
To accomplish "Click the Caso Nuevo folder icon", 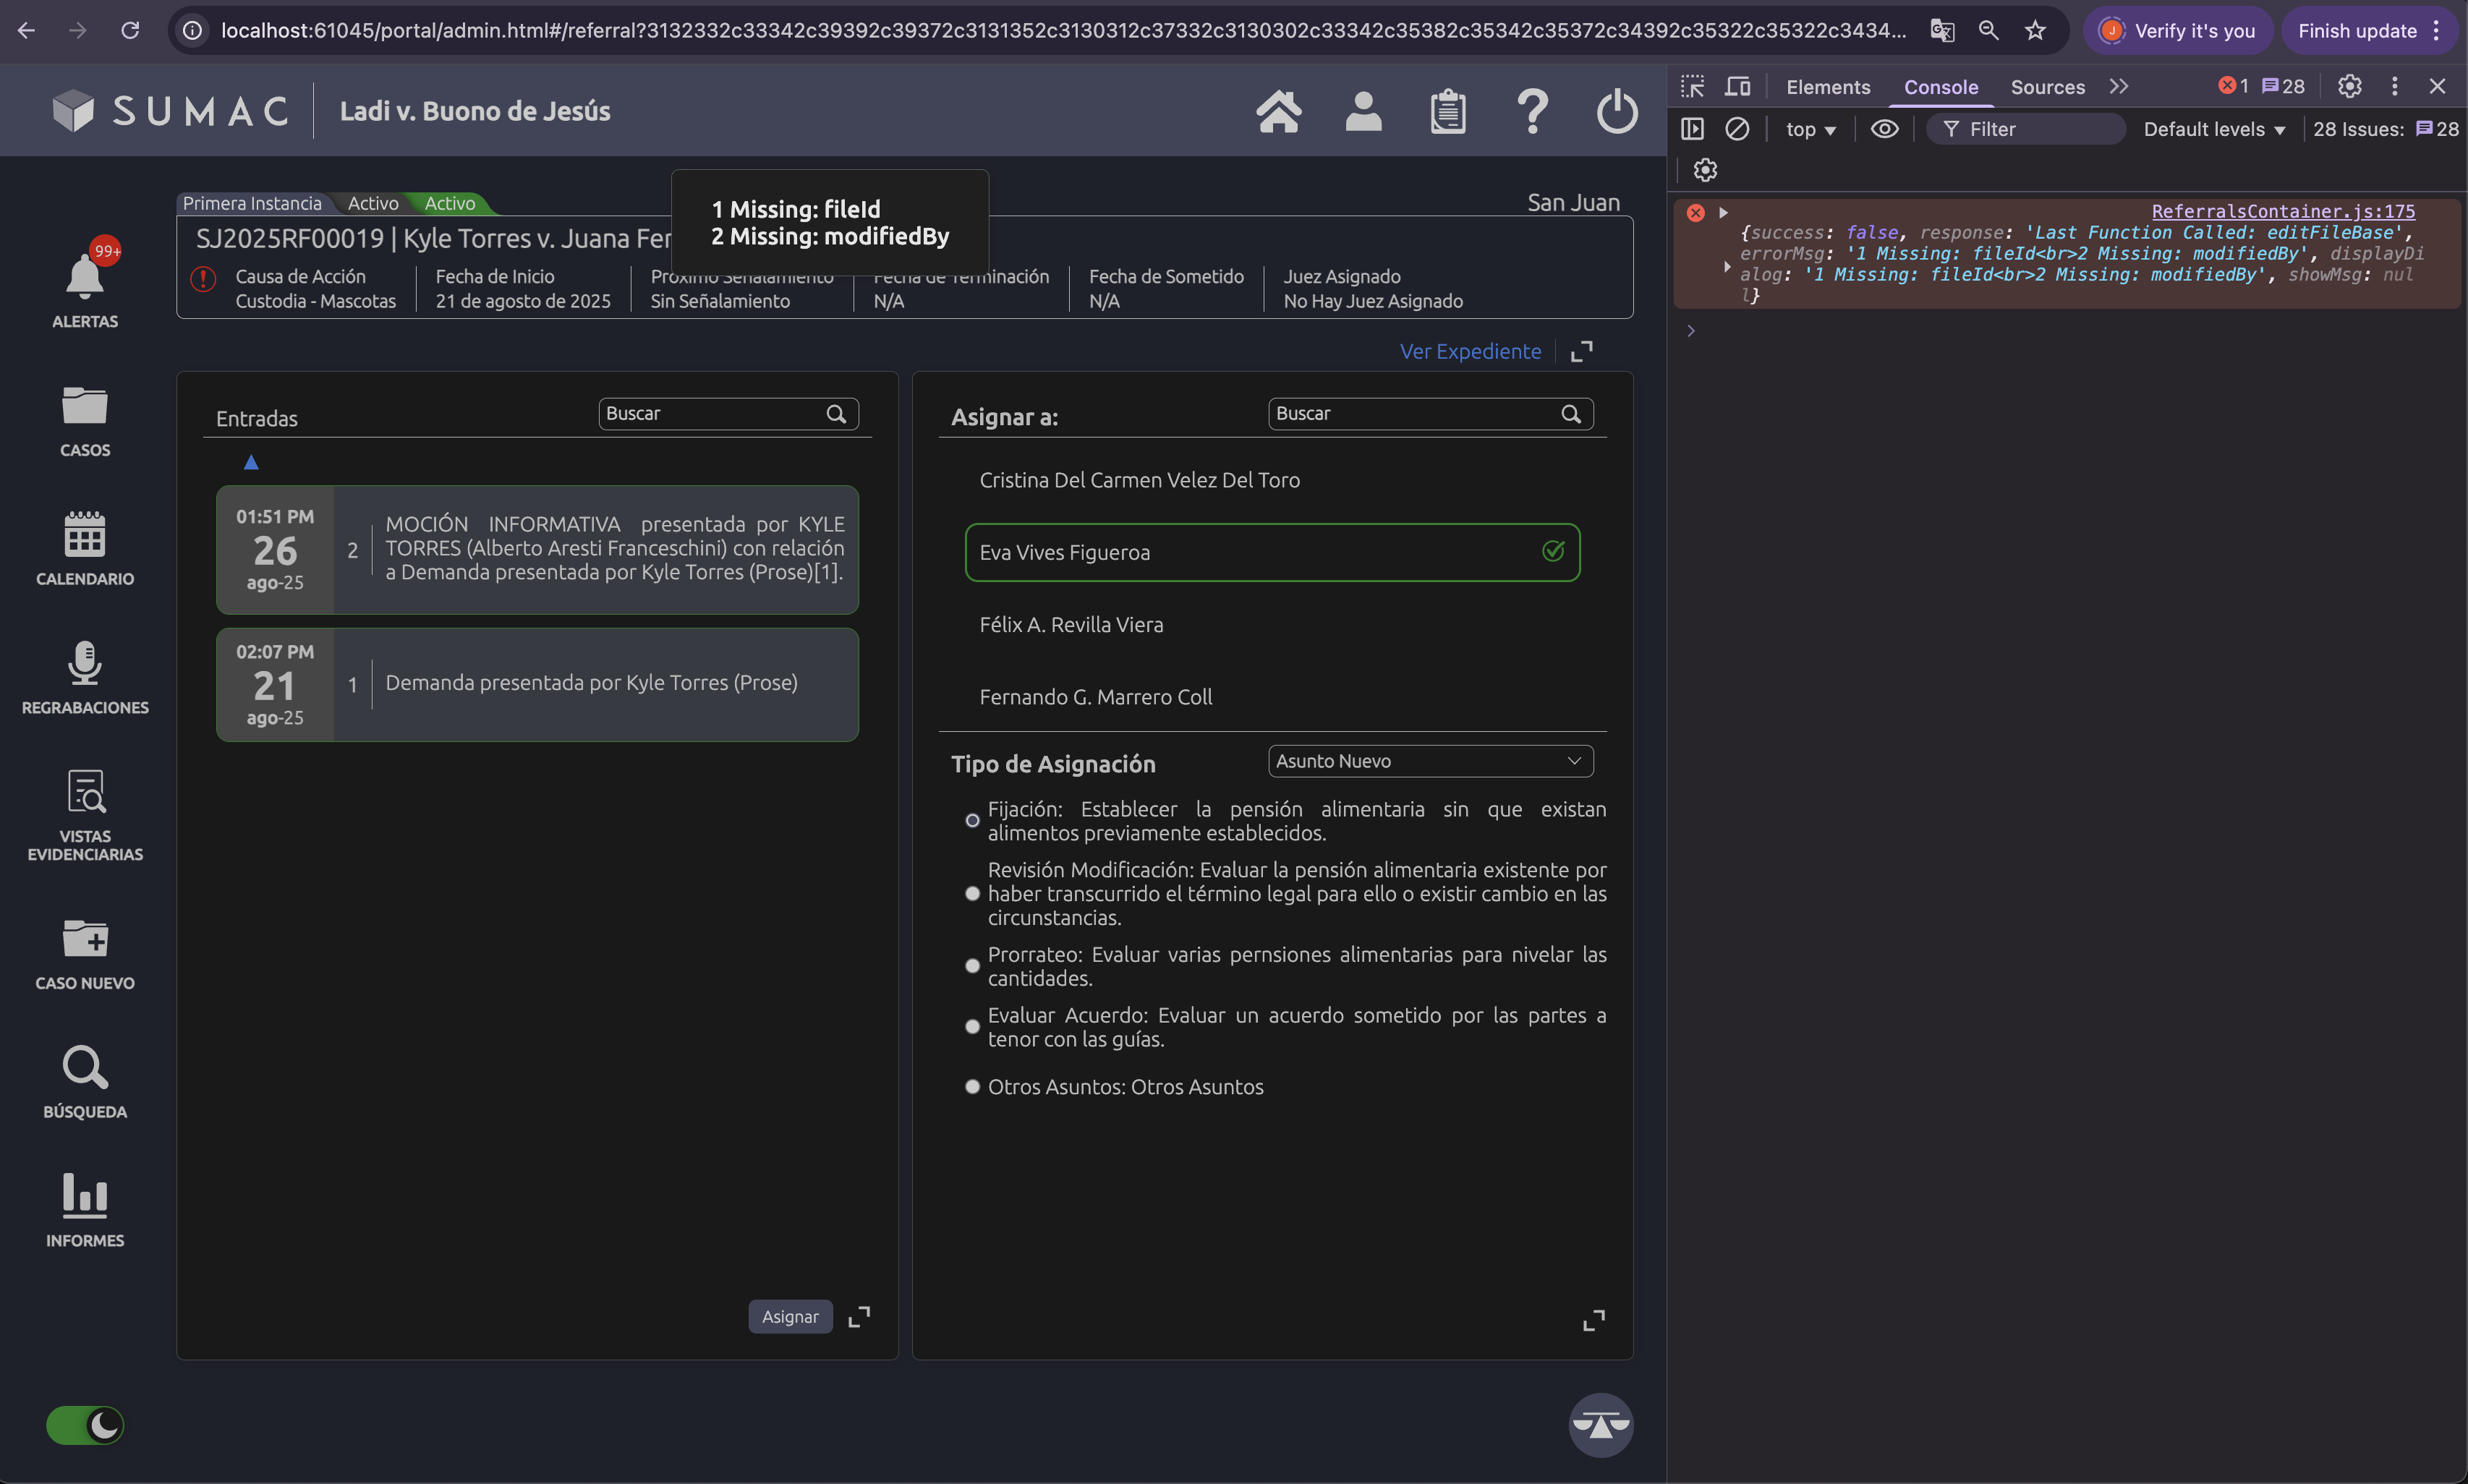I will (x=85, y=939).
